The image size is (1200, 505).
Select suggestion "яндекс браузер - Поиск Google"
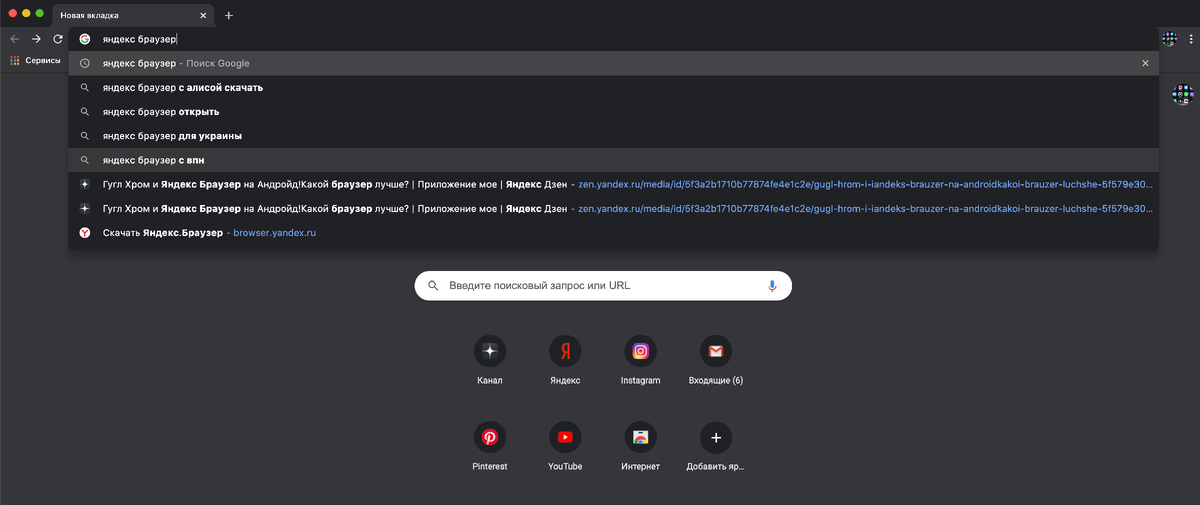coord(614,63)
